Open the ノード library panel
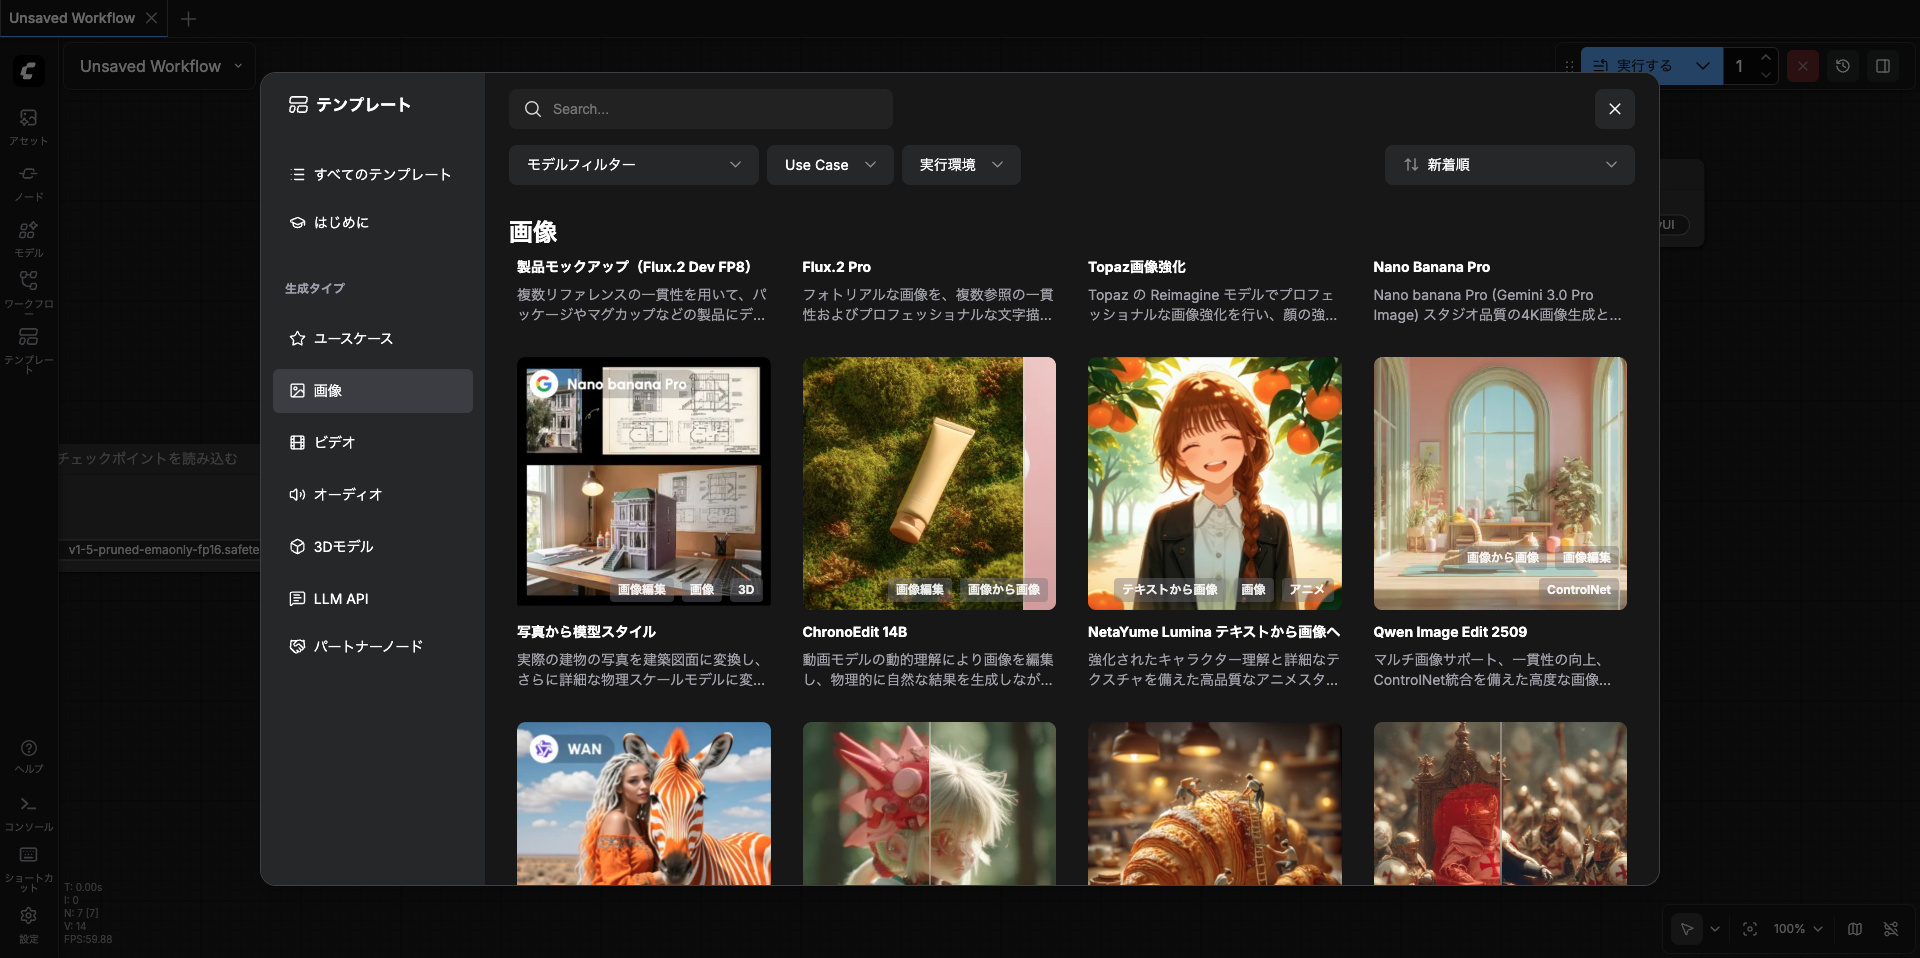 pyautogui.click(x=27, y=181)
